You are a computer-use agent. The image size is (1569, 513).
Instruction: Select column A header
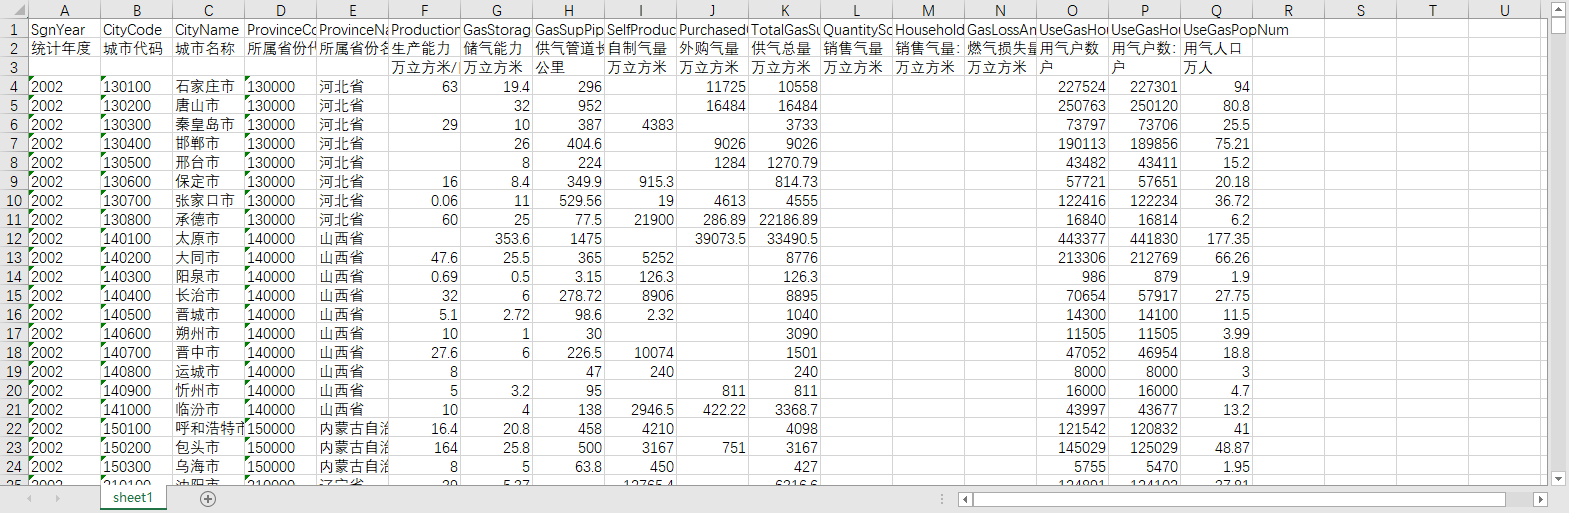click(64, 10)
